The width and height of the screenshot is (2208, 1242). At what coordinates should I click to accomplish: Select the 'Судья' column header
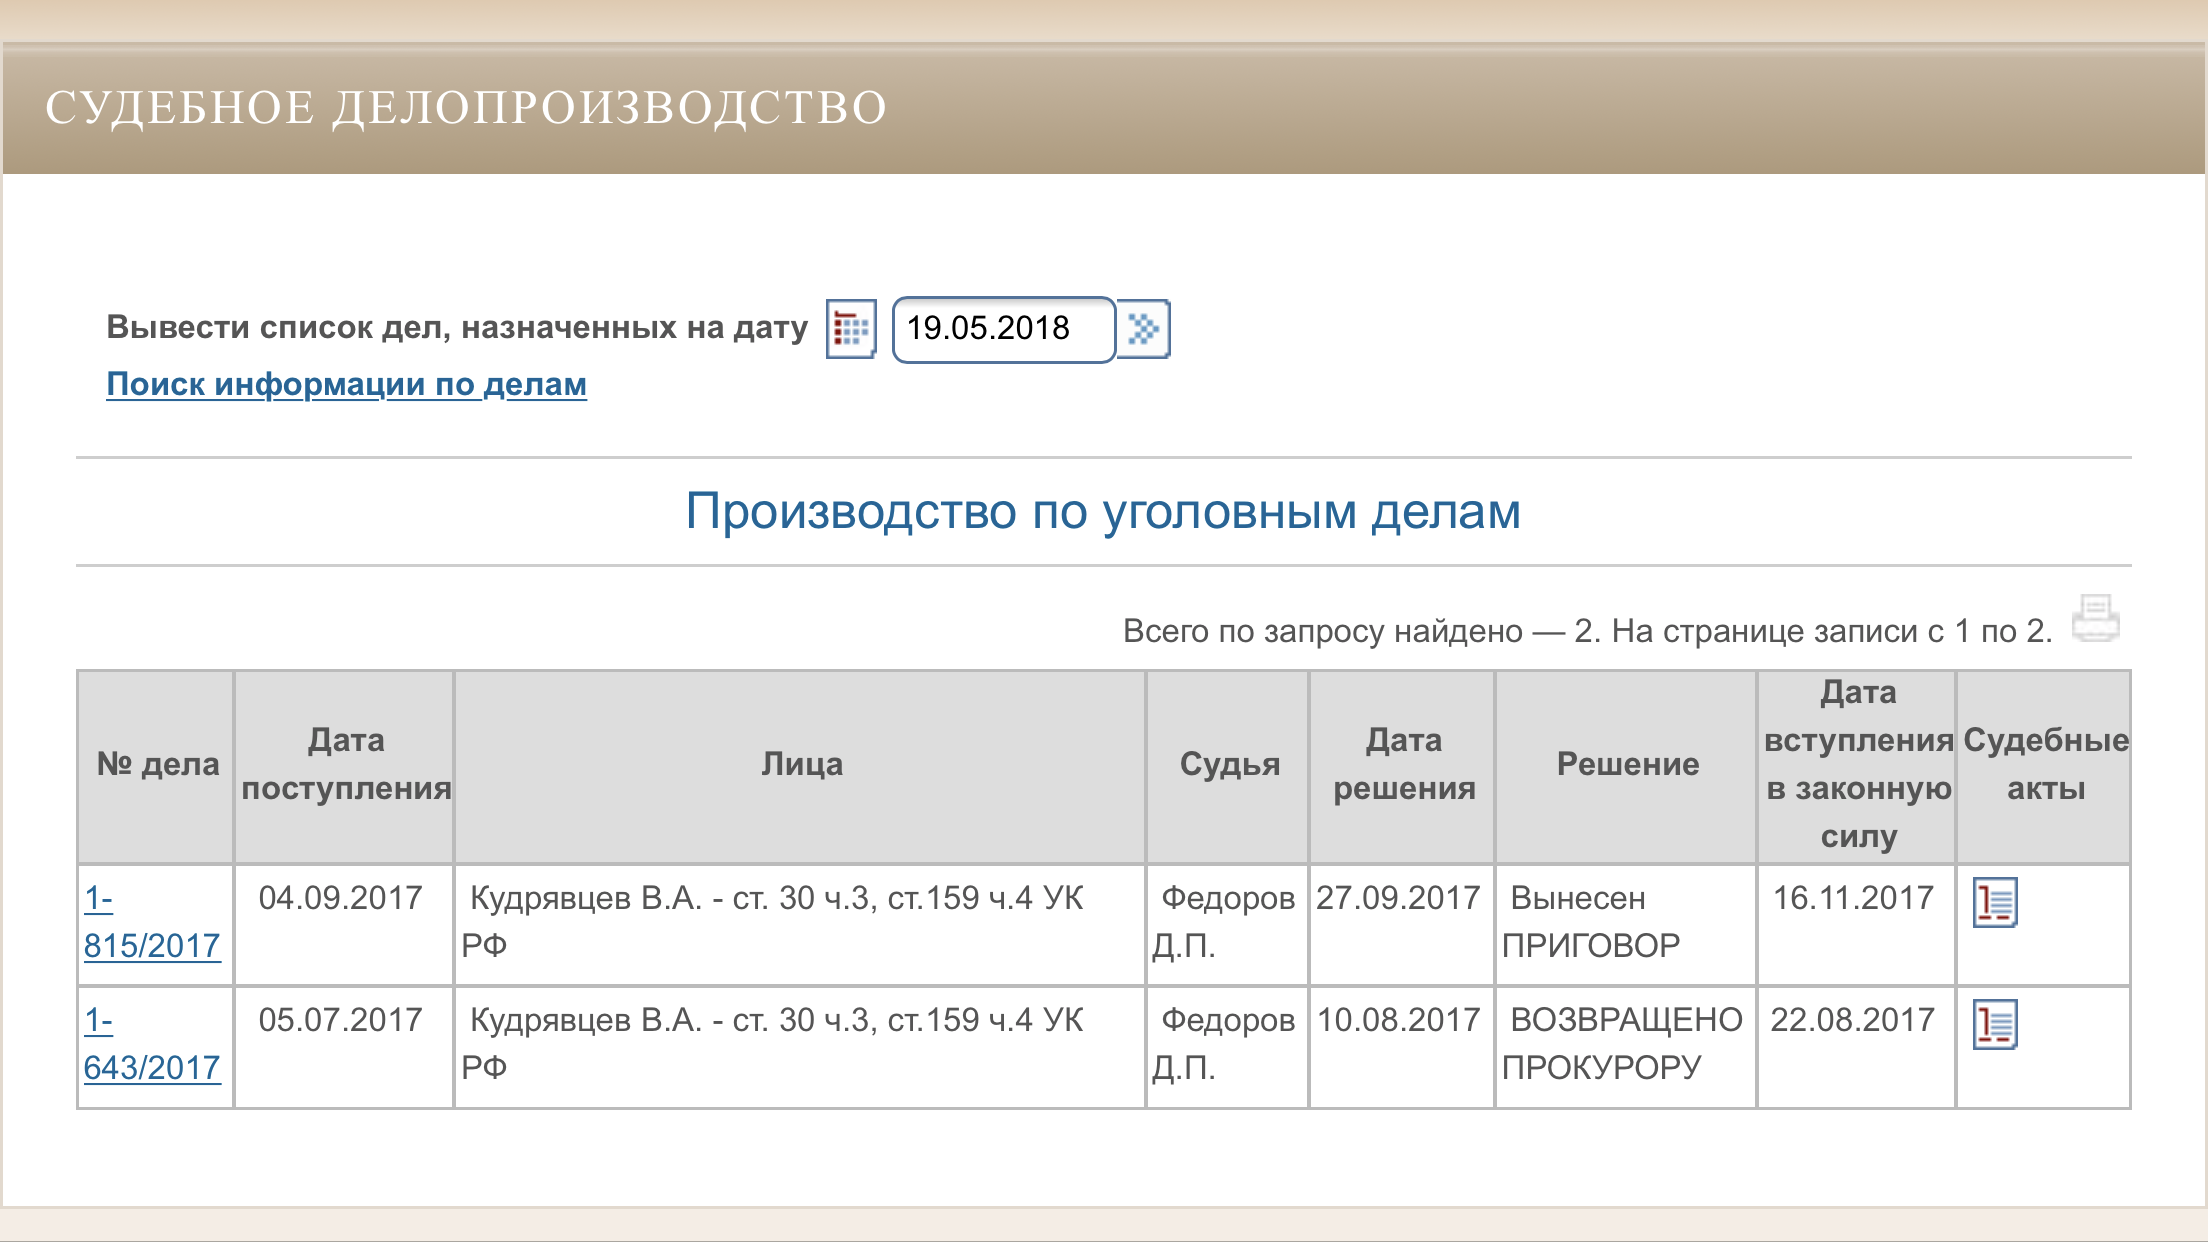(x=1229, y=765)
